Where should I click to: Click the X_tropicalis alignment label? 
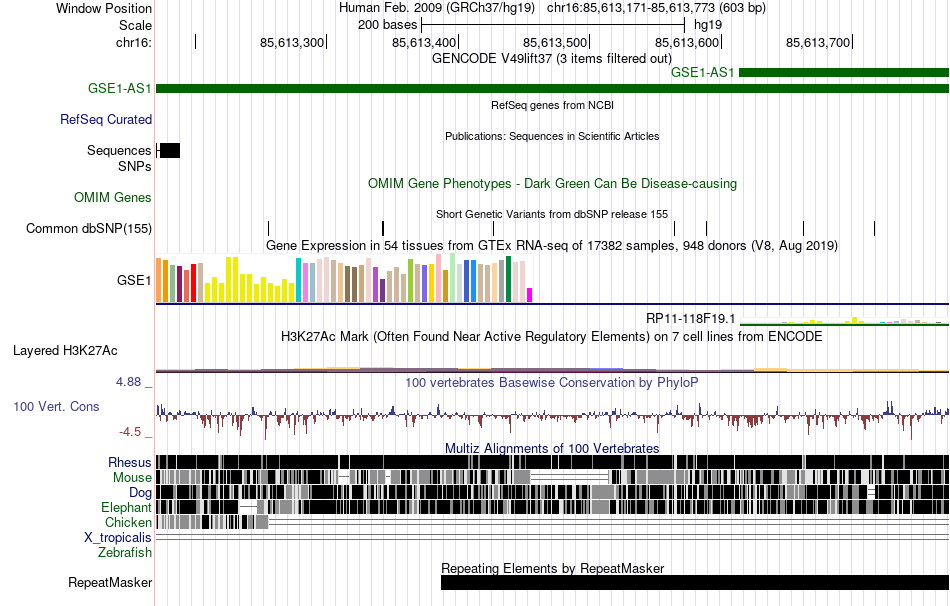[x=118, y=538]
